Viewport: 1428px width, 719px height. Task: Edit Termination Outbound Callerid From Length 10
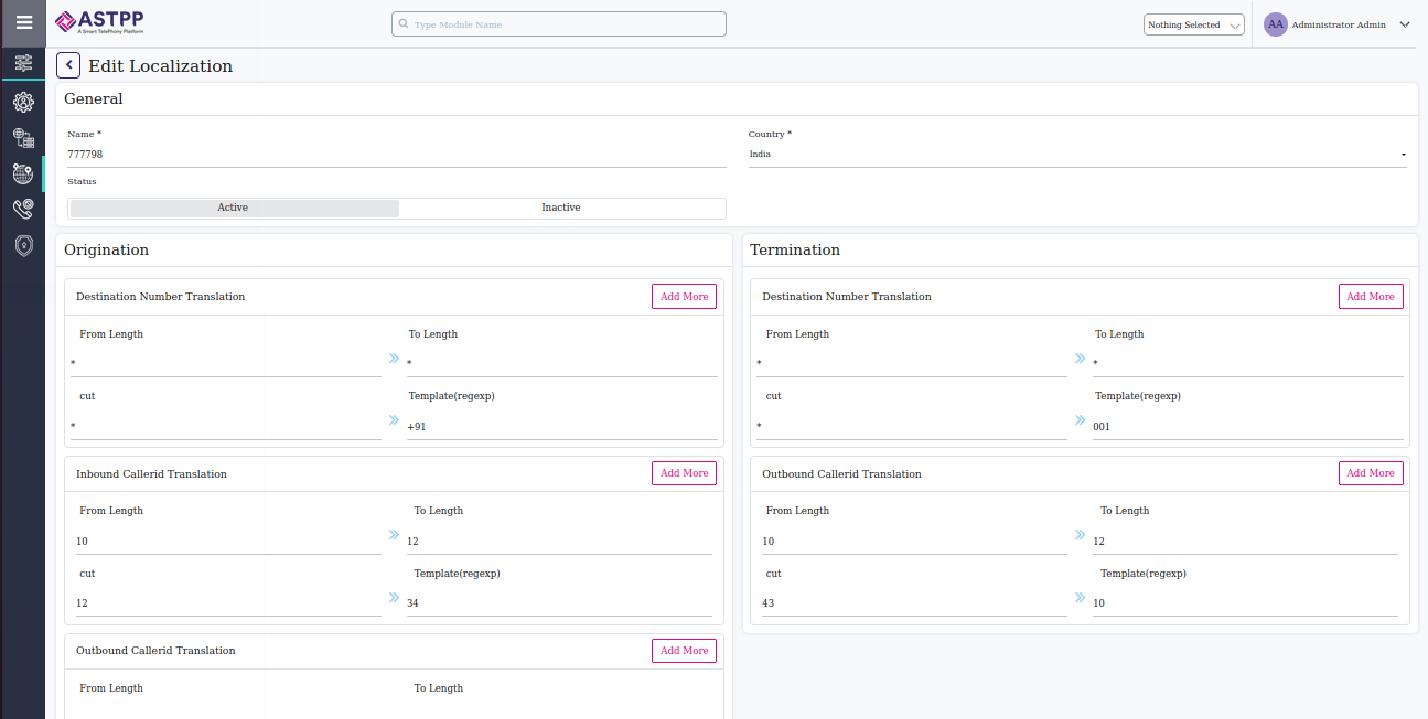click(914, 541)
